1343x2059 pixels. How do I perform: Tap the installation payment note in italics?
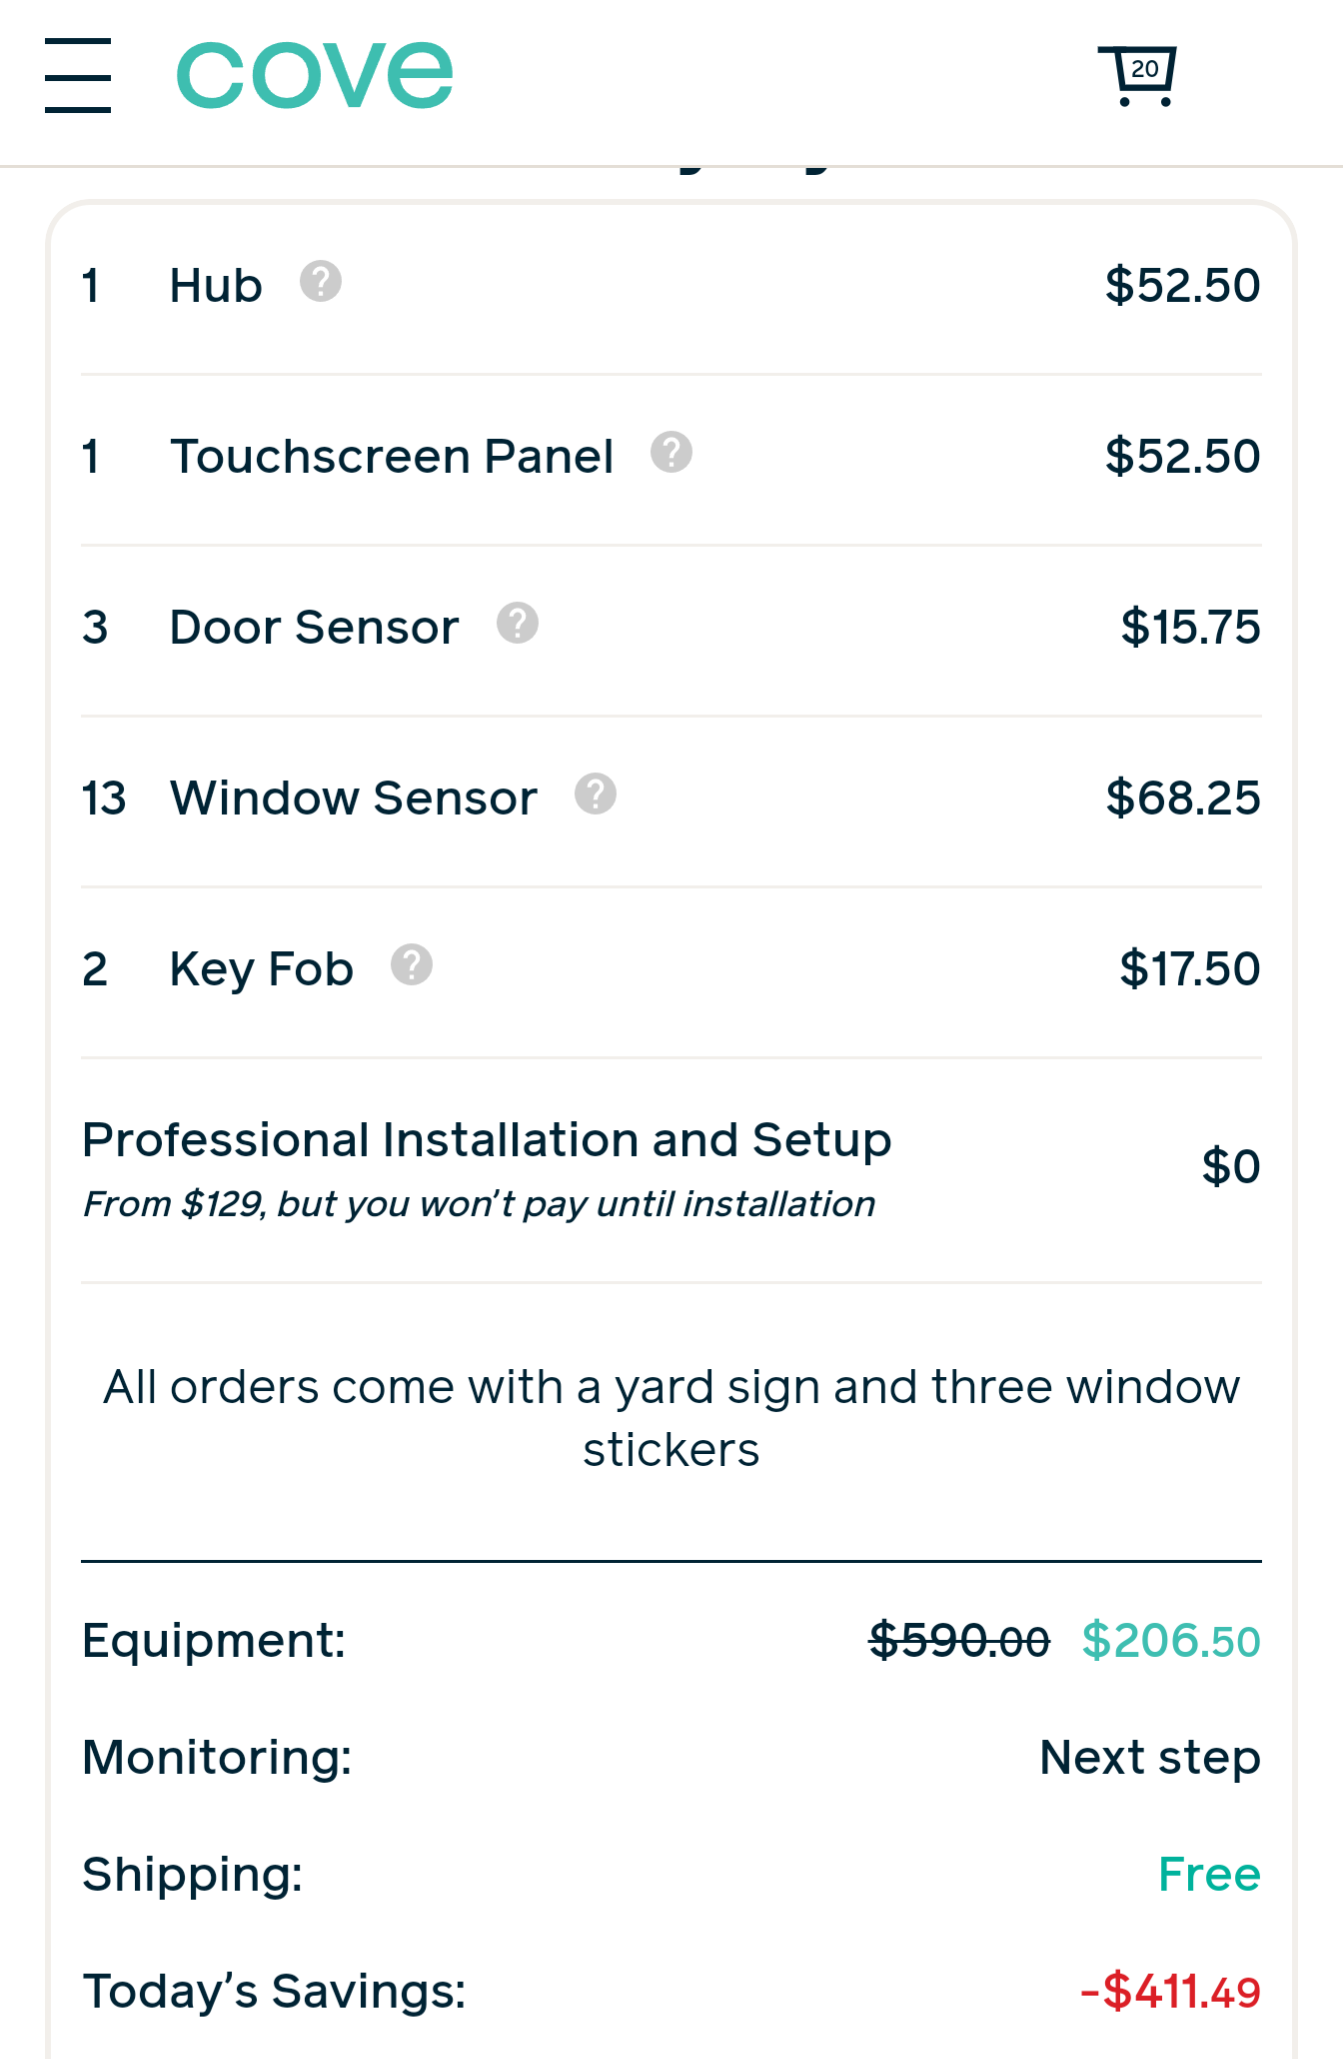479,1204
